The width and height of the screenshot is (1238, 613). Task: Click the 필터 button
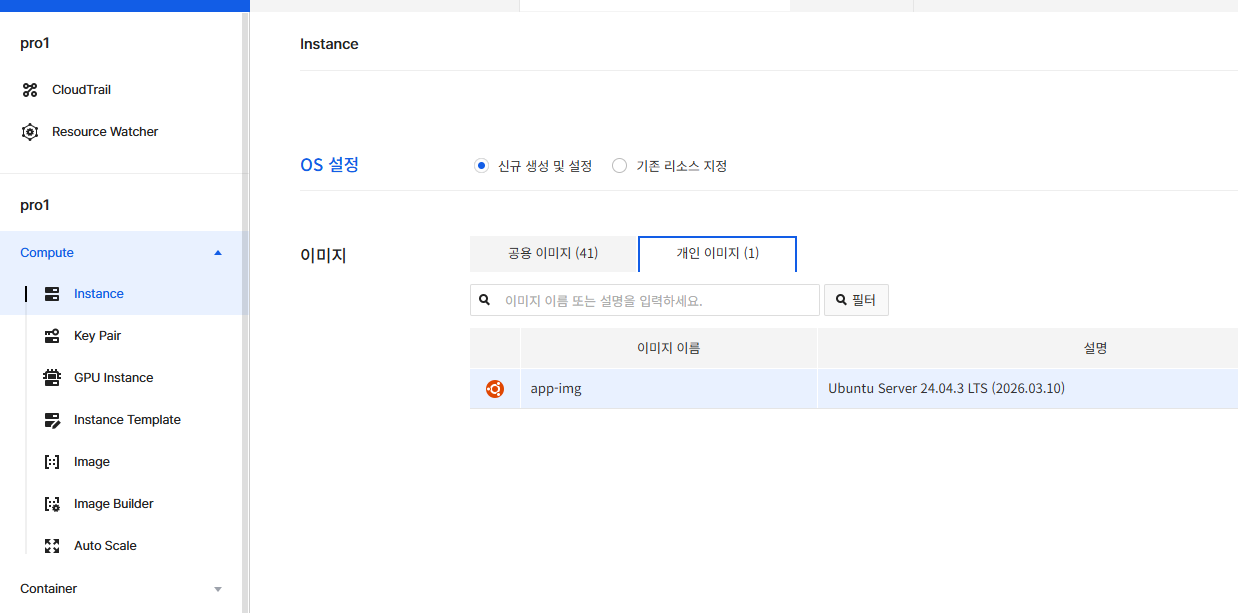pos(856,300)
